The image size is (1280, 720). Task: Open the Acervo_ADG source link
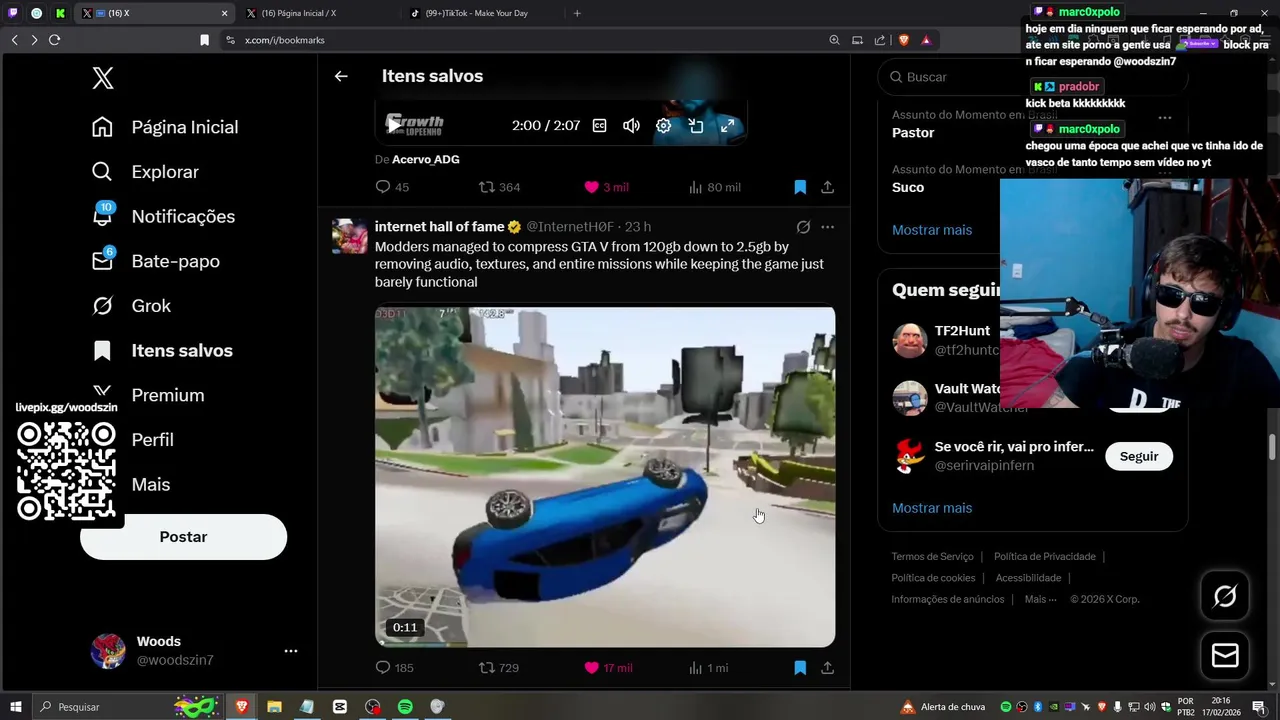point(426,159)
